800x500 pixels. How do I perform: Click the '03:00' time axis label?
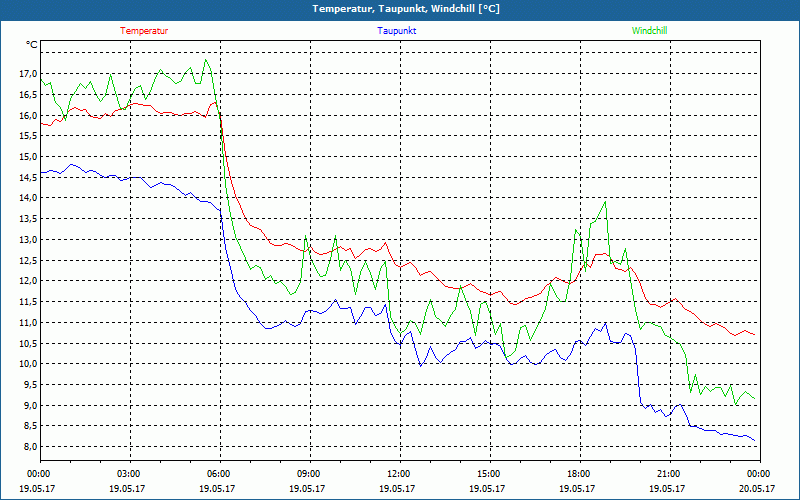tap(130, 474)
